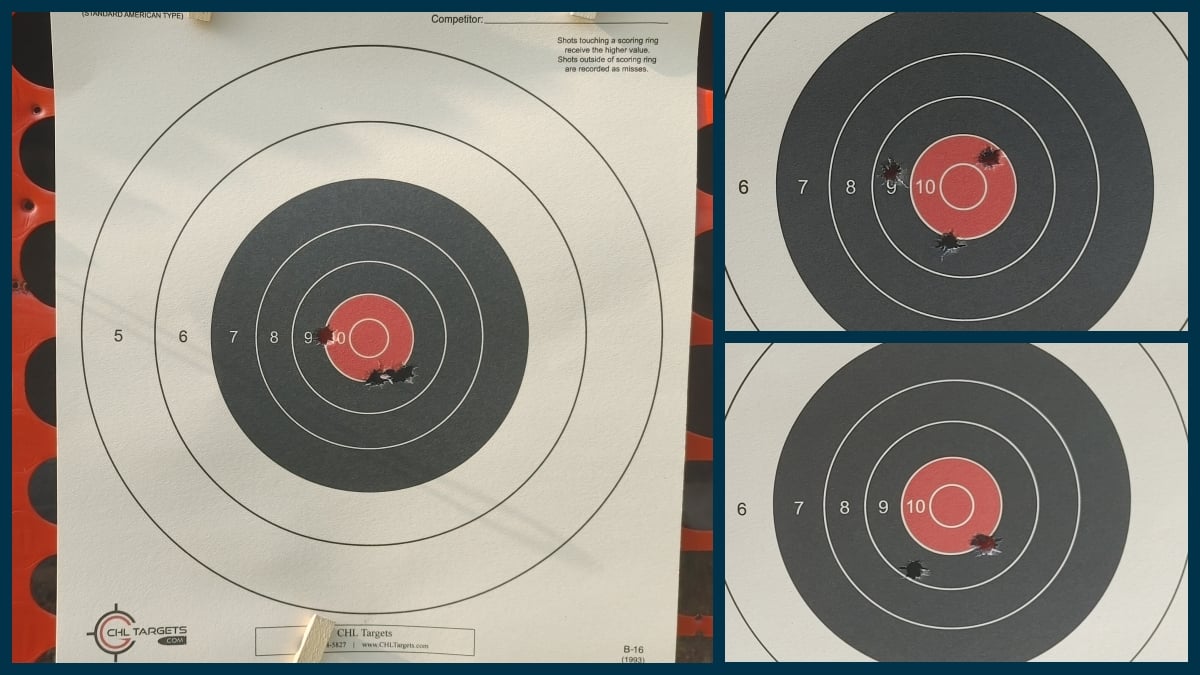Open the bottom-right close-up target photo
This screenshot has height=675, width=1200.
pos(956,502)
